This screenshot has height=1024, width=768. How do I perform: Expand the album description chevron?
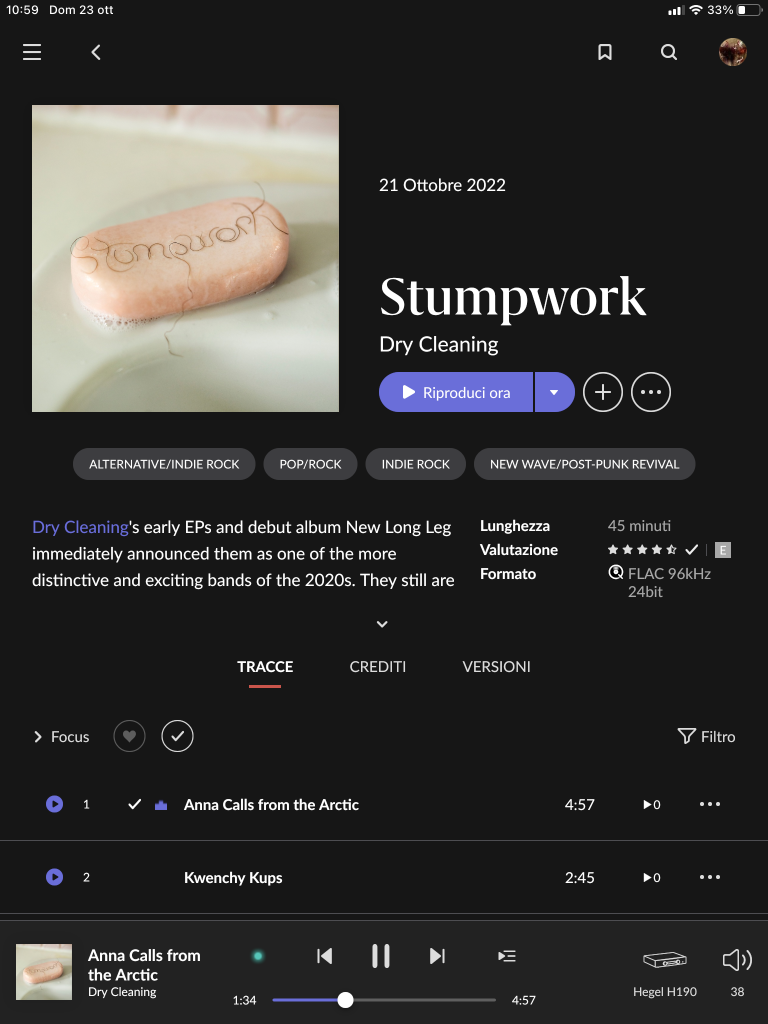(x=382, y=624)
